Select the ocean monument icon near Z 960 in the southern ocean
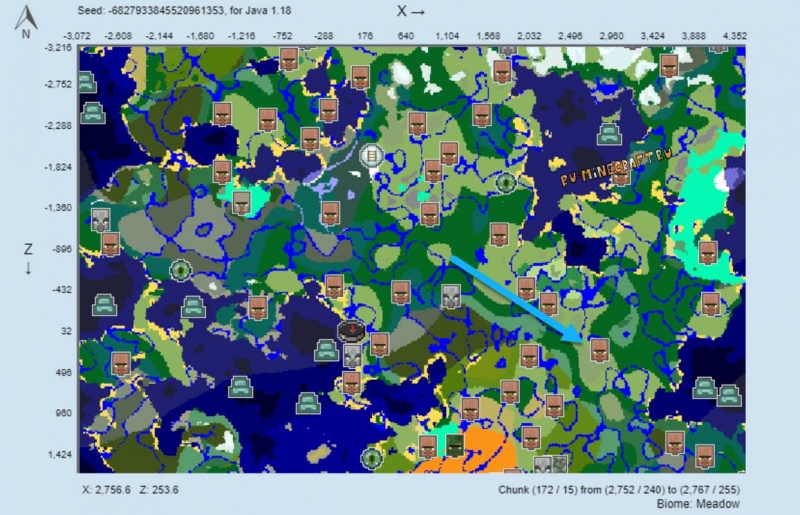The height and width of the screenshot is (515, 800). 308,404
